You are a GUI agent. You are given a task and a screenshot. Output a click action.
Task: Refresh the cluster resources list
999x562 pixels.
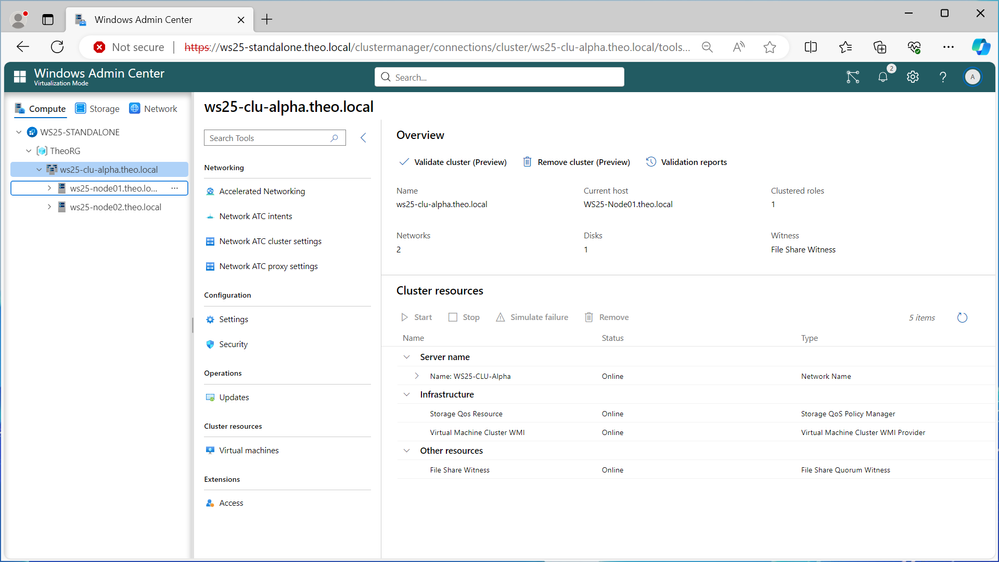click(962, 317)
